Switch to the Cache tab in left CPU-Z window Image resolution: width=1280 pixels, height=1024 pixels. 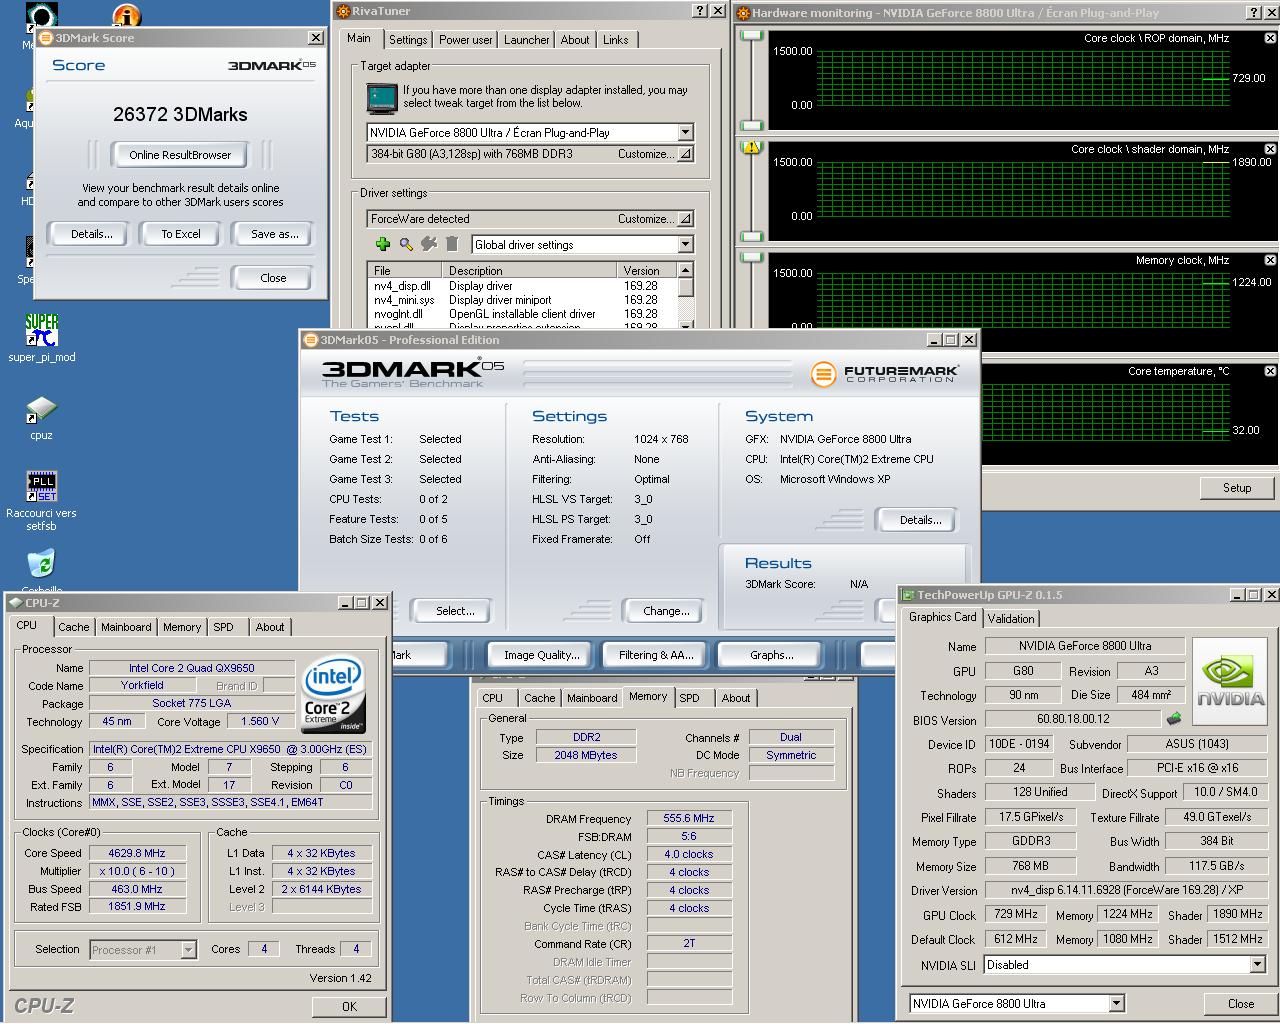(74, 627)
